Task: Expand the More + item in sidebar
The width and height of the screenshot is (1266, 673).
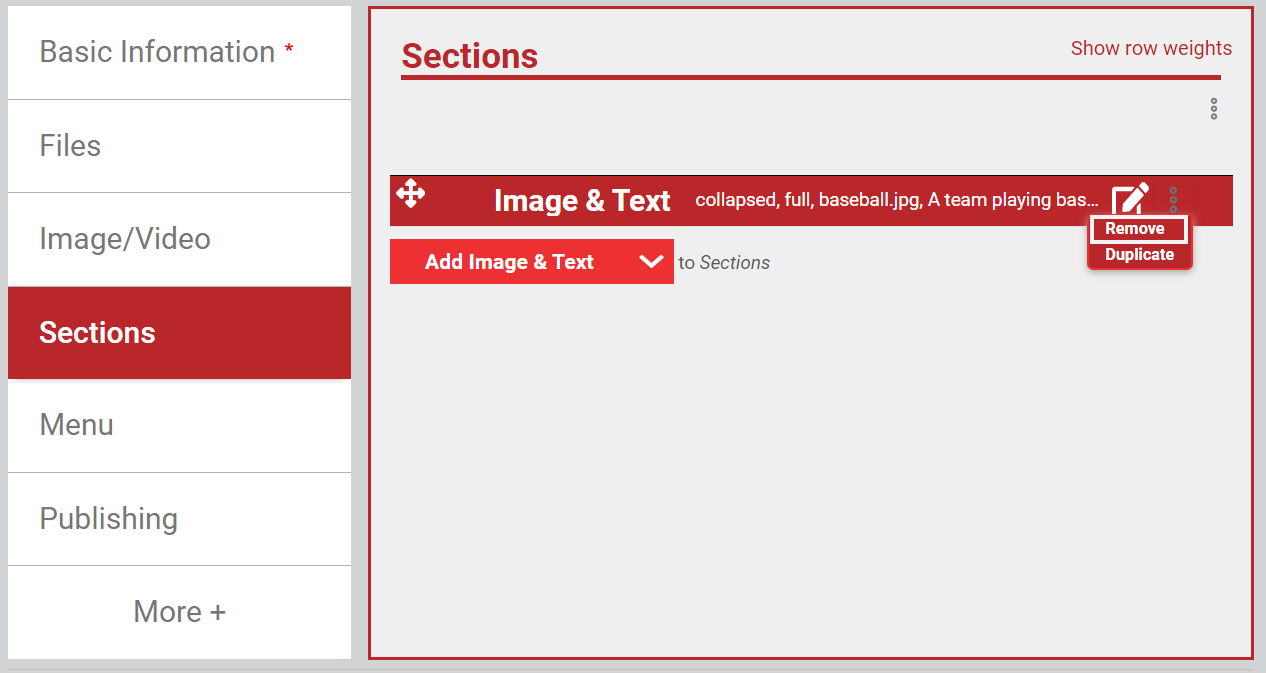Action: point(180,612)
